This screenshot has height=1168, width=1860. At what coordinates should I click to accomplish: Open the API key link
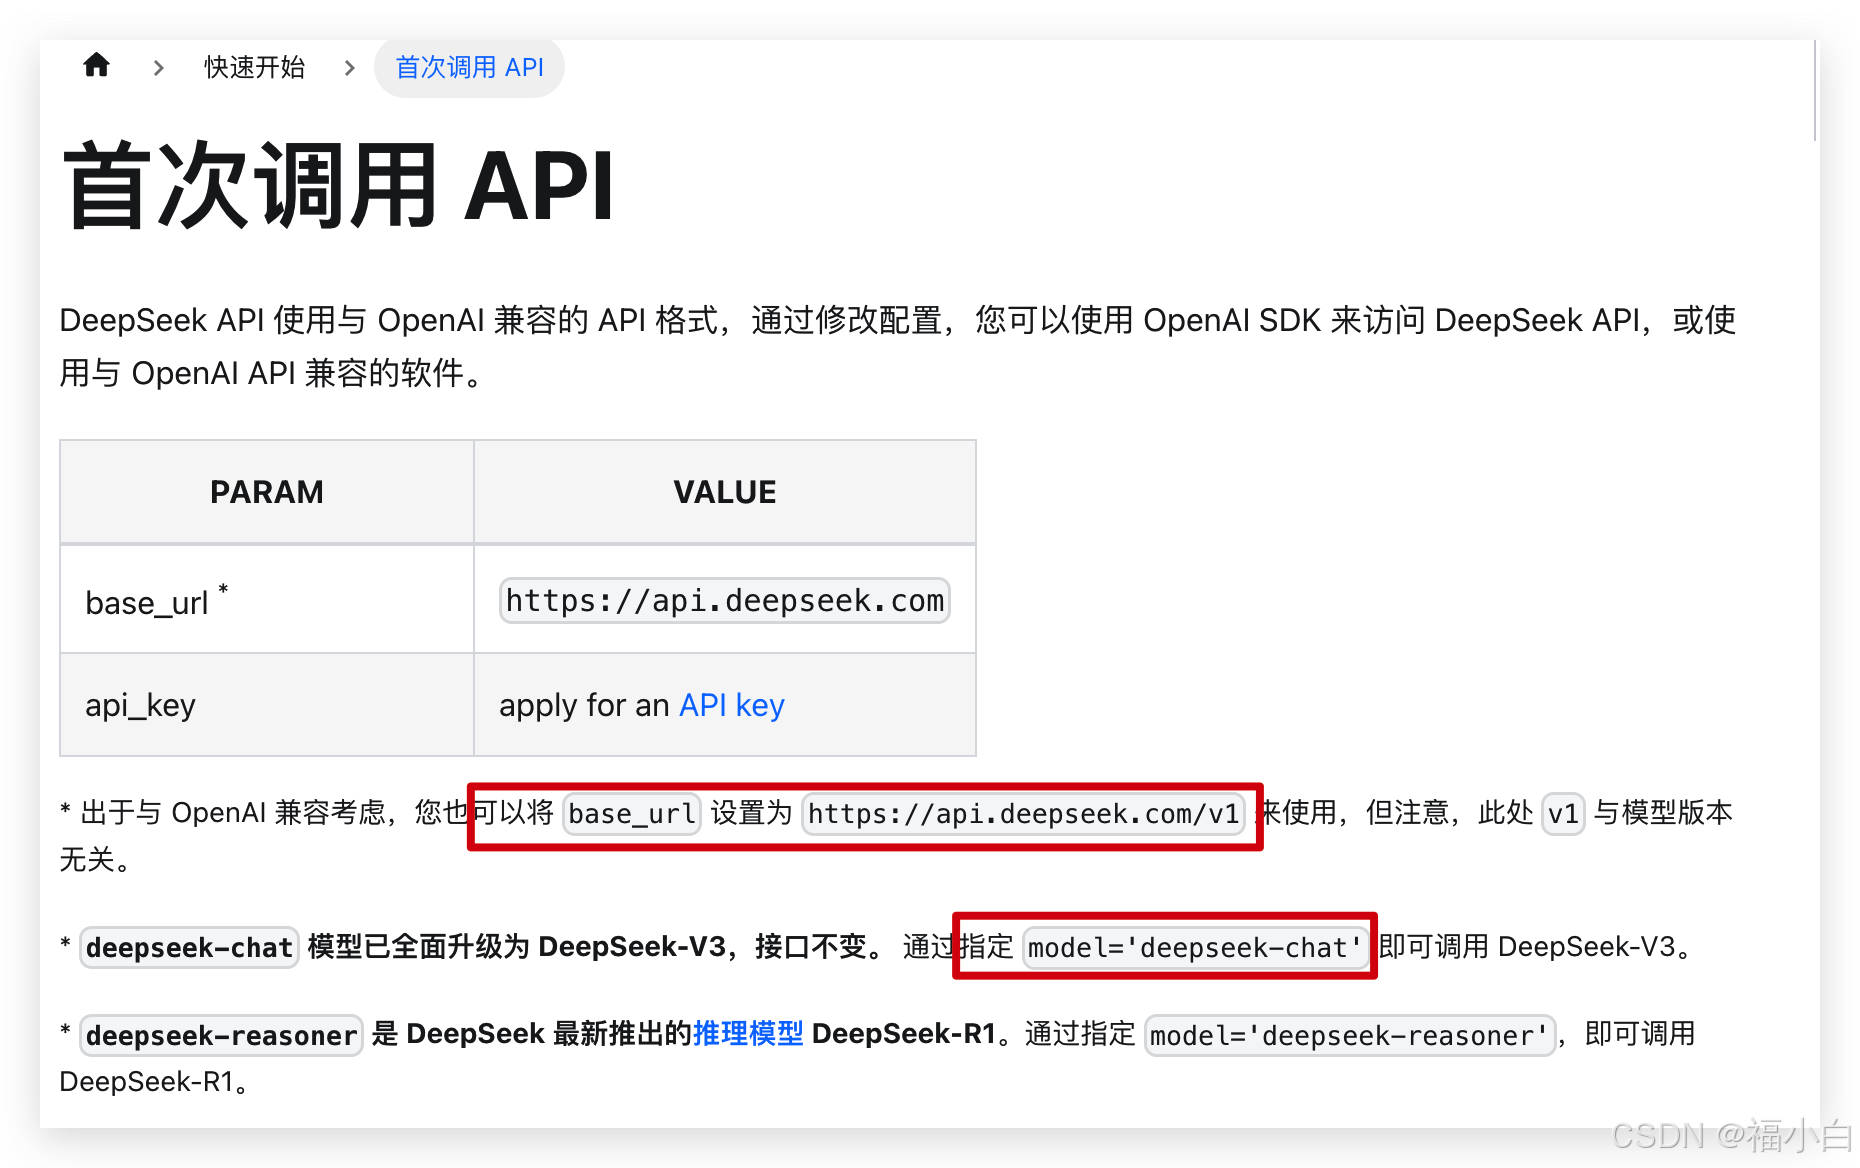732,705
